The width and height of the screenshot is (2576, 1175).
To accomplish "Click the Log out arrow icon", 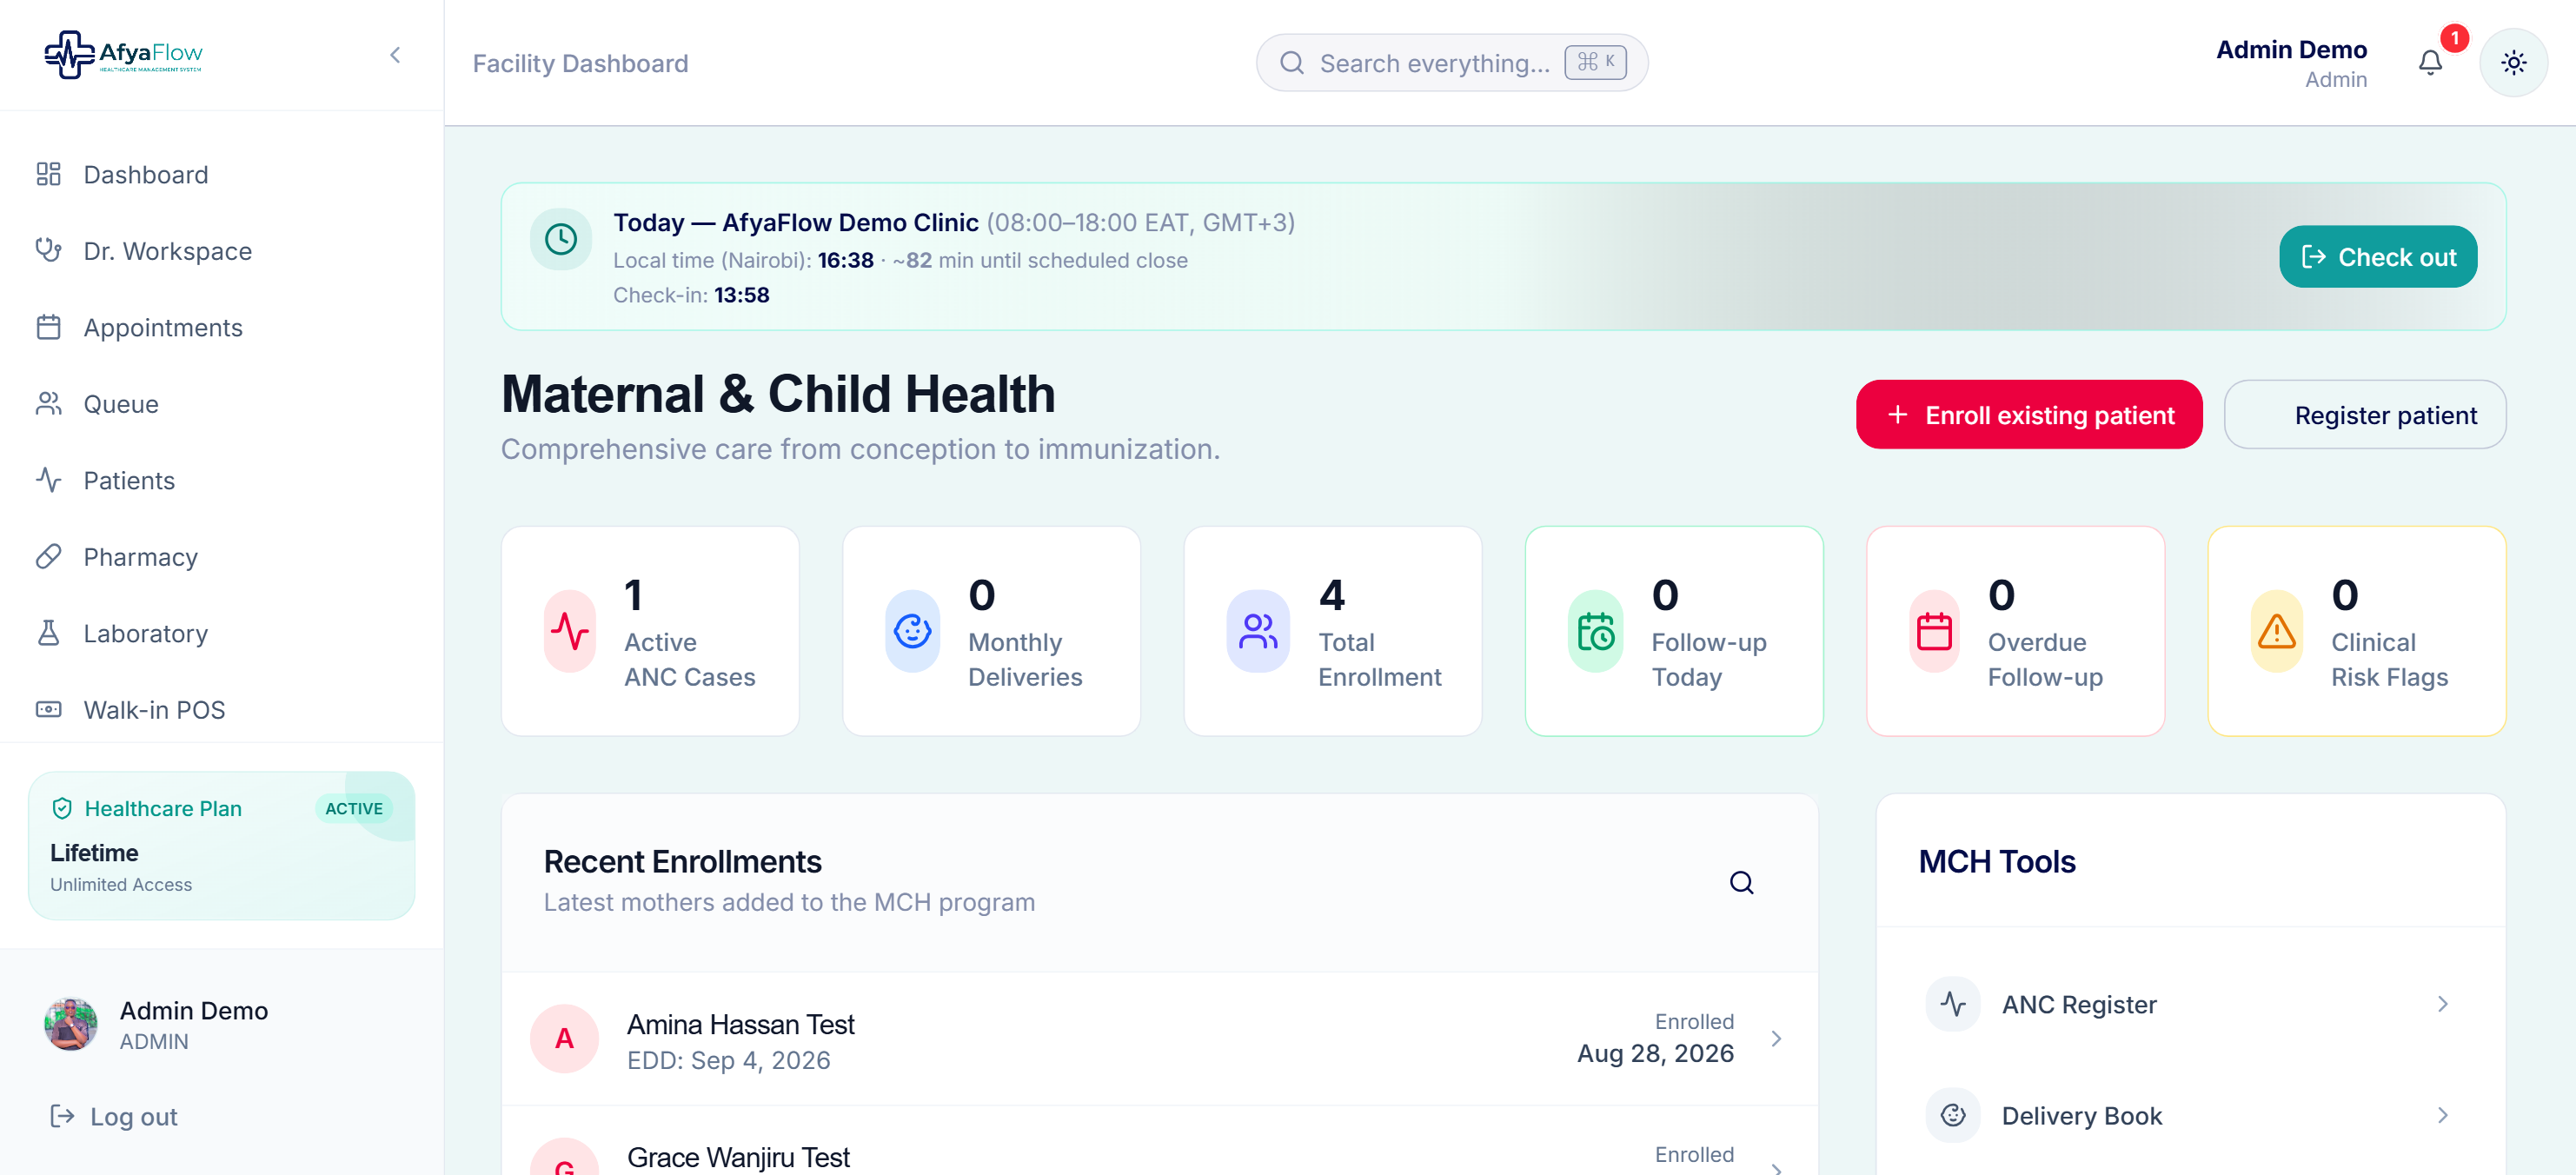I will tap(62, 1116).
